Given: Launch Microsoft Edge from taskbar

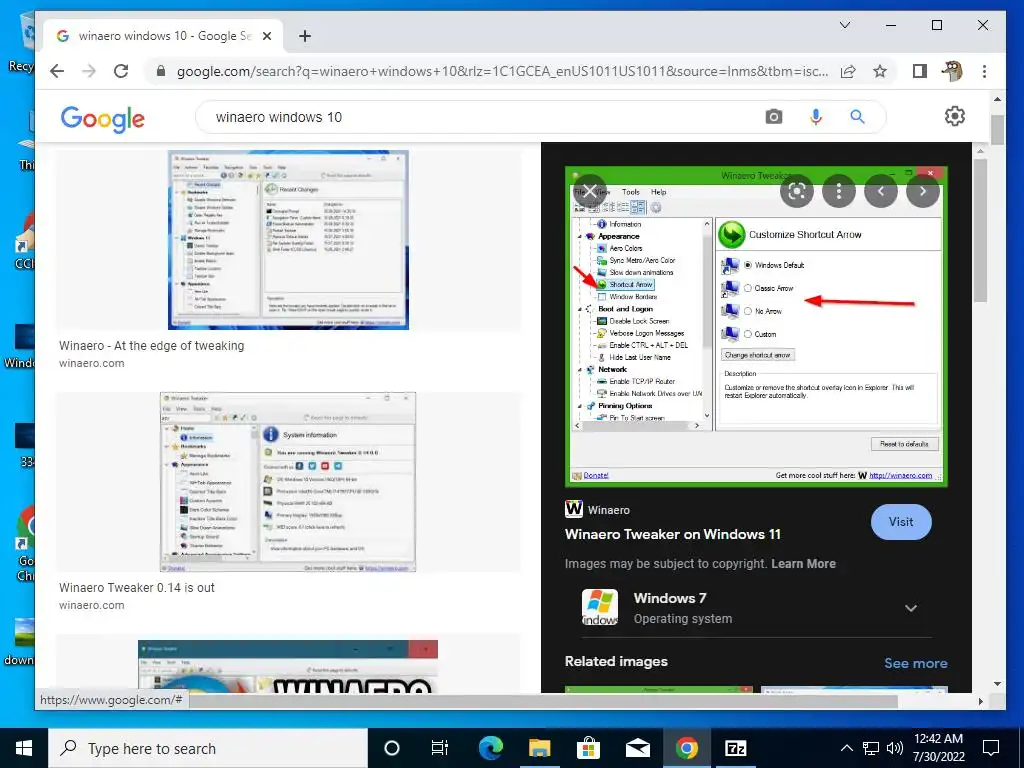Looking at the screenshot, I should pyautogui.click(x=490, y=748).
